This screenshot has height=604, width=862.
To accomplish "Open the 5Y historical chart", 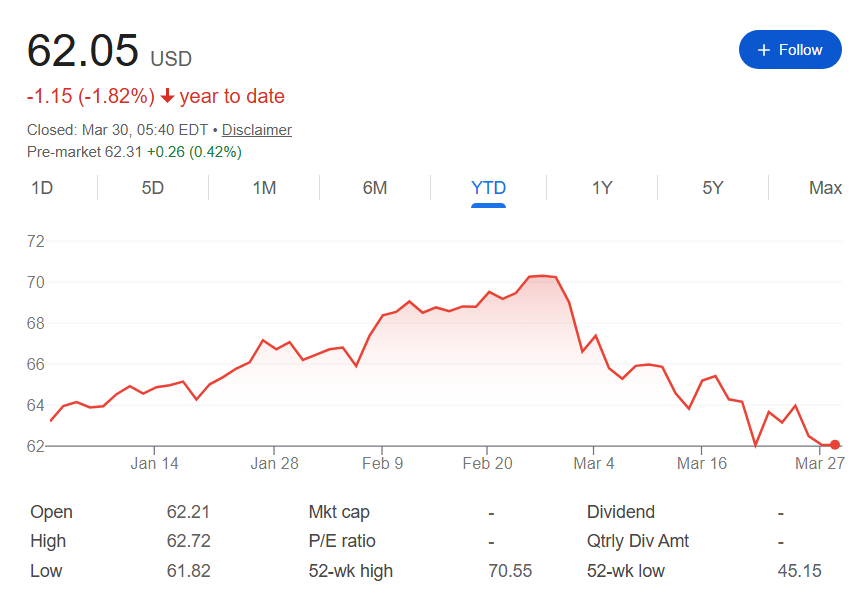I will click(x=711, y=187).
